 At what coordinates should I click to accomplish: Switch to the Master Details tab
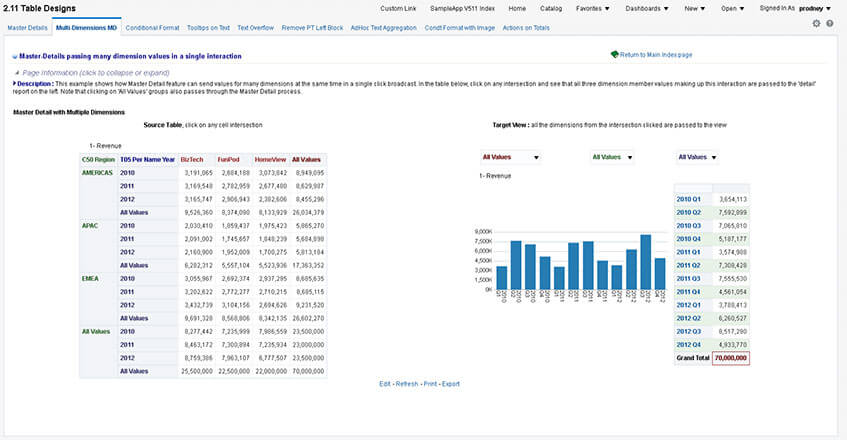(x=28, y=28)
